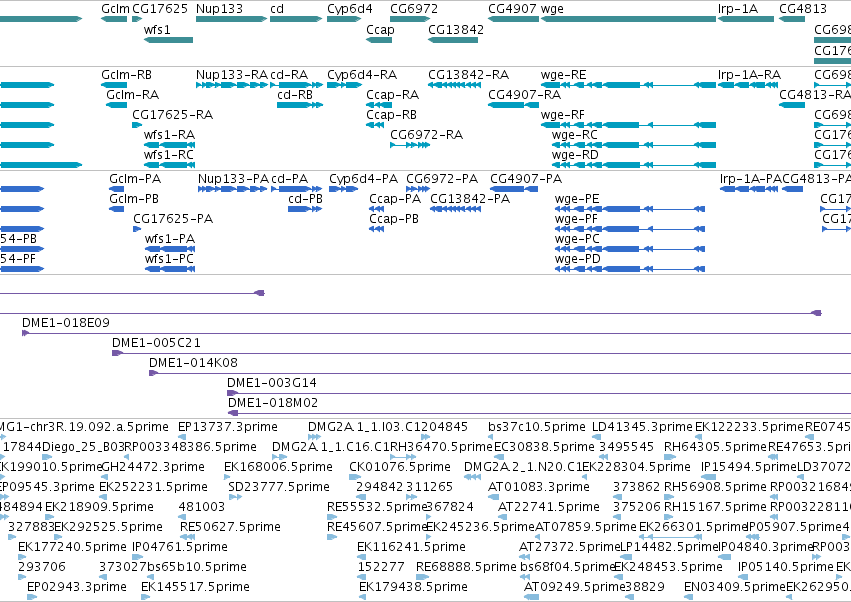Select the CG6972 gene label
Viewport: 851px width, 602px height.
point(414,9)
